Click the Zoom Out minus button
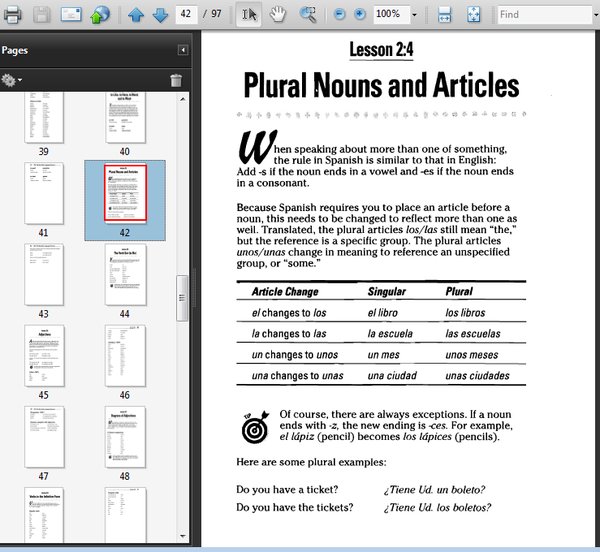The width and height of the screenshot is (600, 552). coord(339,15)
